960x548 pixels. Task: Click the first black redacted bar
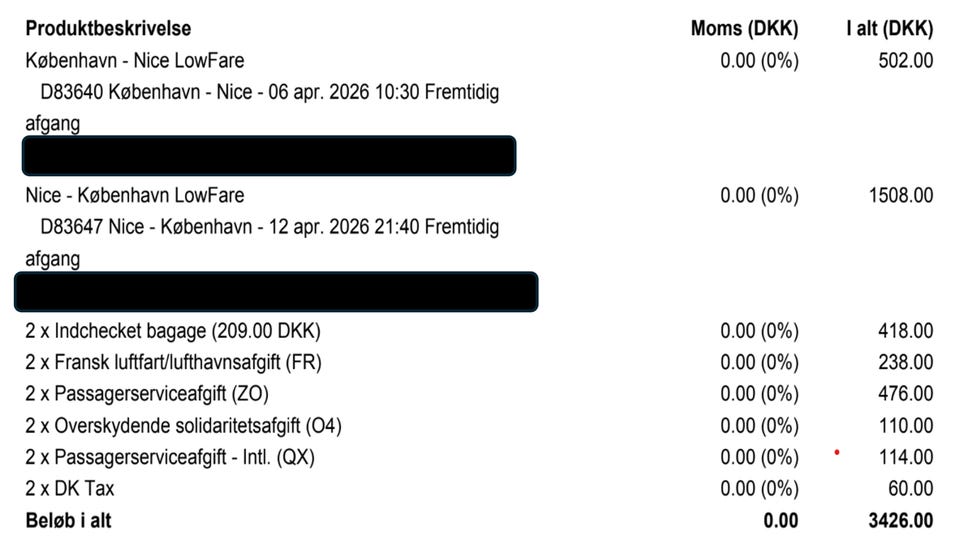(x=268, y=156)
